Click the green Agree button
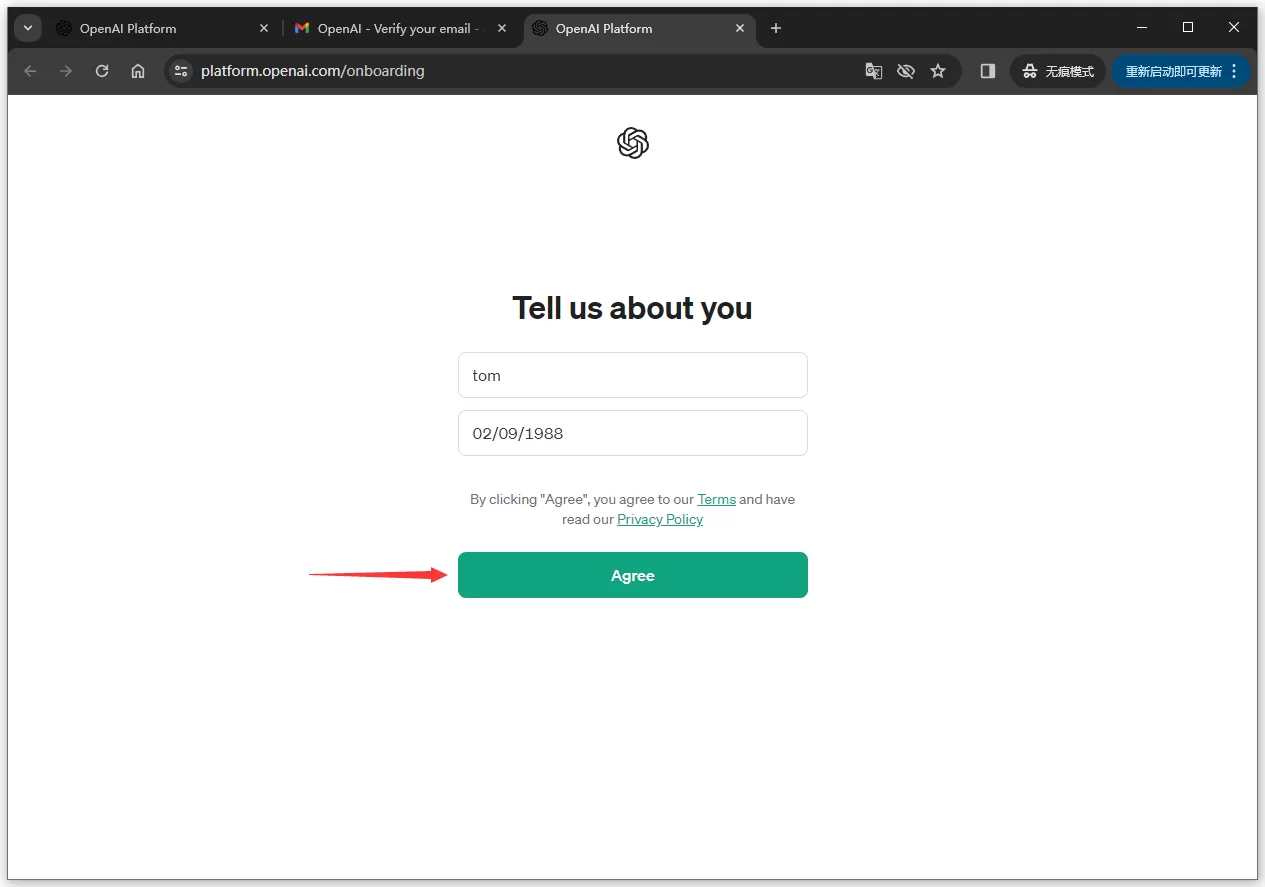The height and width of the screenshot is (887, 1265). point(632,575)
